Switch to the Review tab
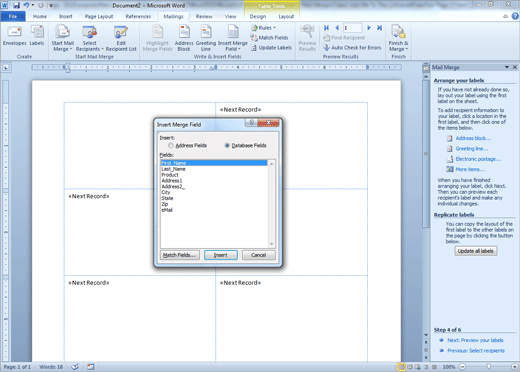 click(204, 16)
